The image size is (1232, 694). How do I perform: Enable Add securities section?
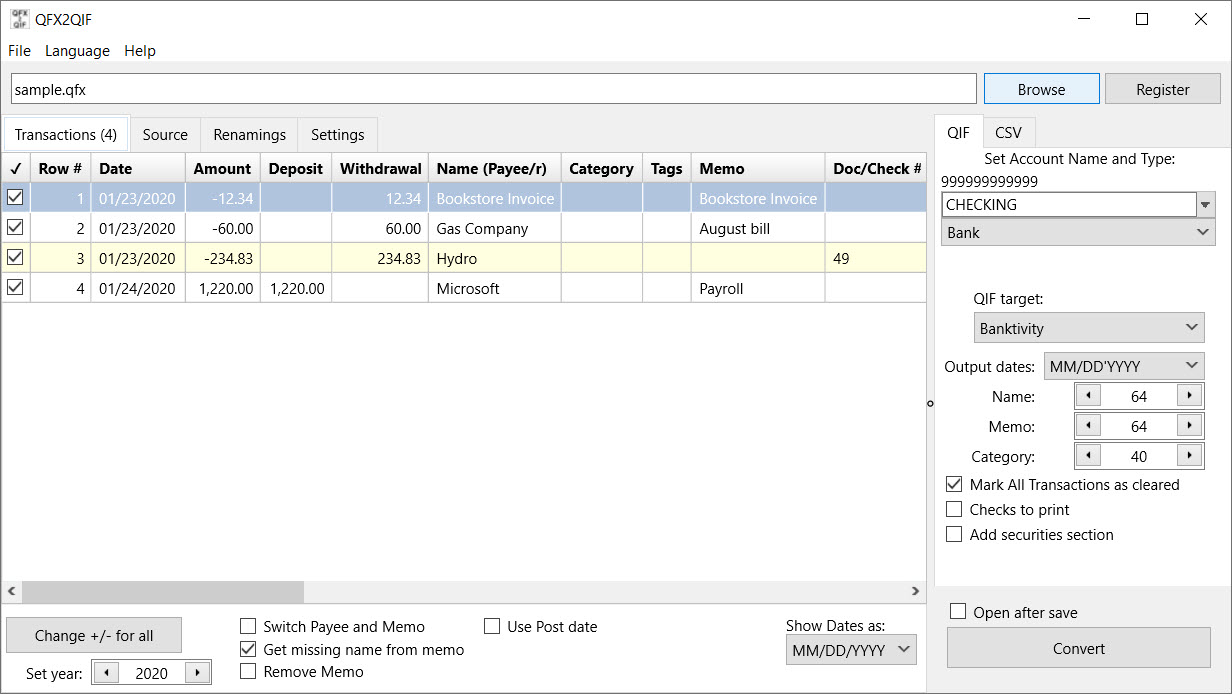pos(954,534)
